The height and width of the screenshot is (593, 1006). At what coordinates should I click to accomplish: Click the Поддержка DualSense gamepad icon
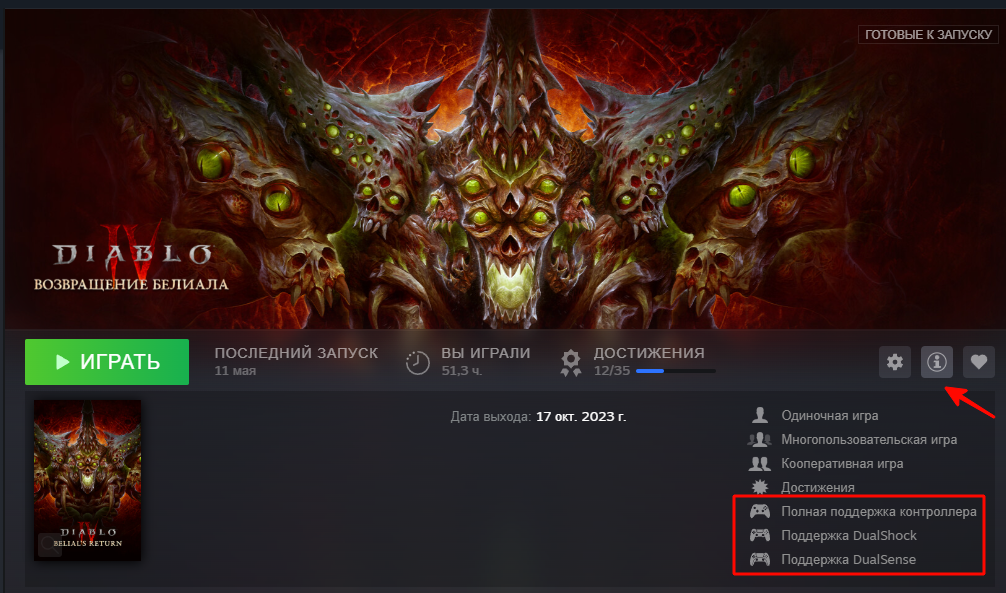[x=760, y=559]
